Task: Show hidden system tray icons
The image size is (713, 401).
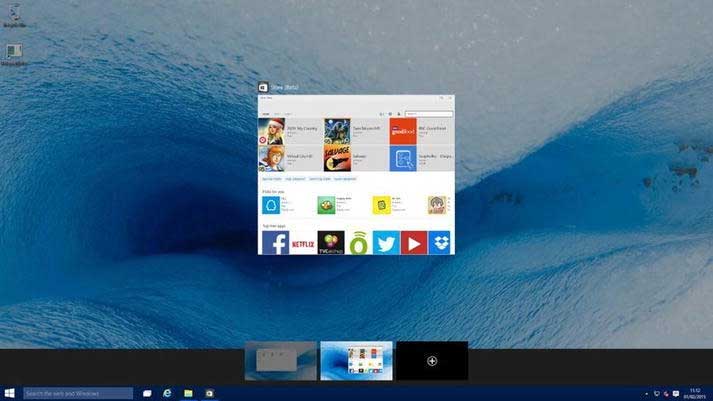Action: point(645,393)
